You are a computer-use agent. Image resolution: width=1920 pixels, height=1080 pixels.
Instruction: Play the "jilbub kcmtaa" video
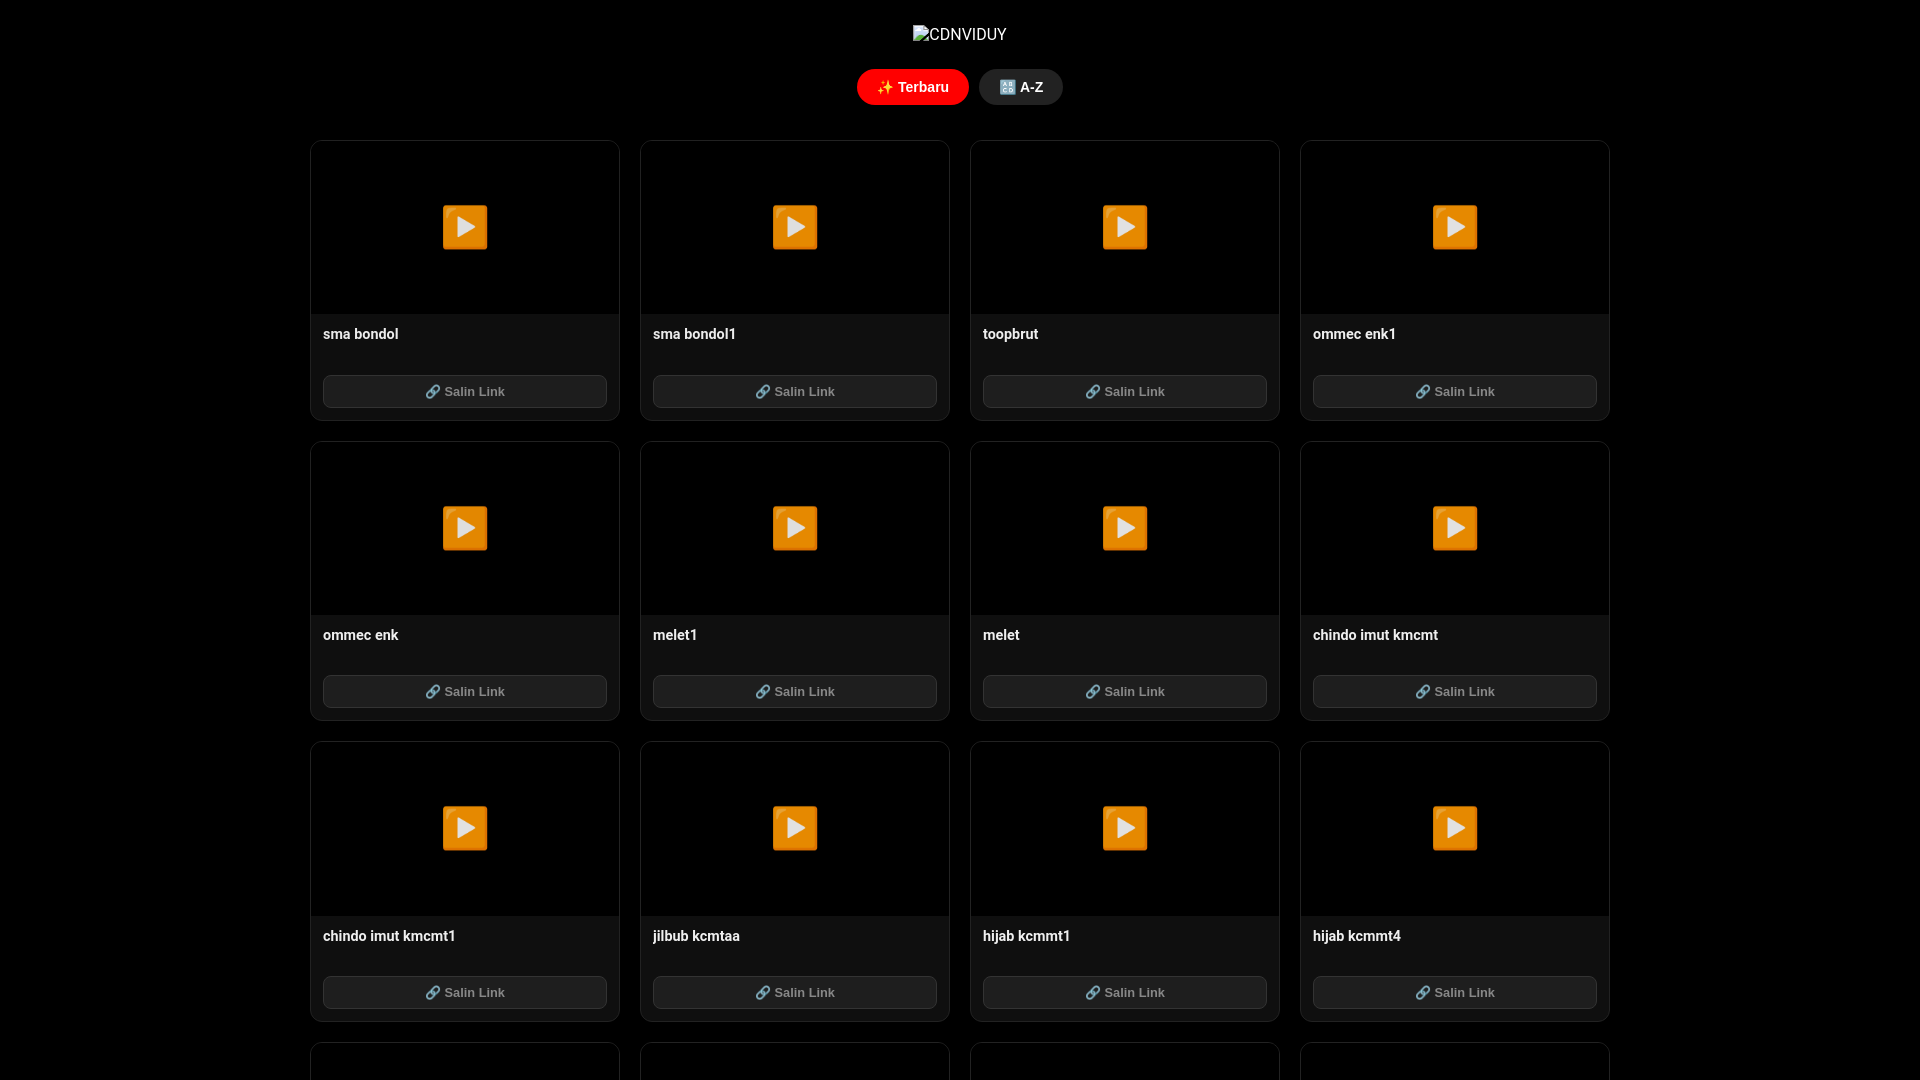pos(795,828)
